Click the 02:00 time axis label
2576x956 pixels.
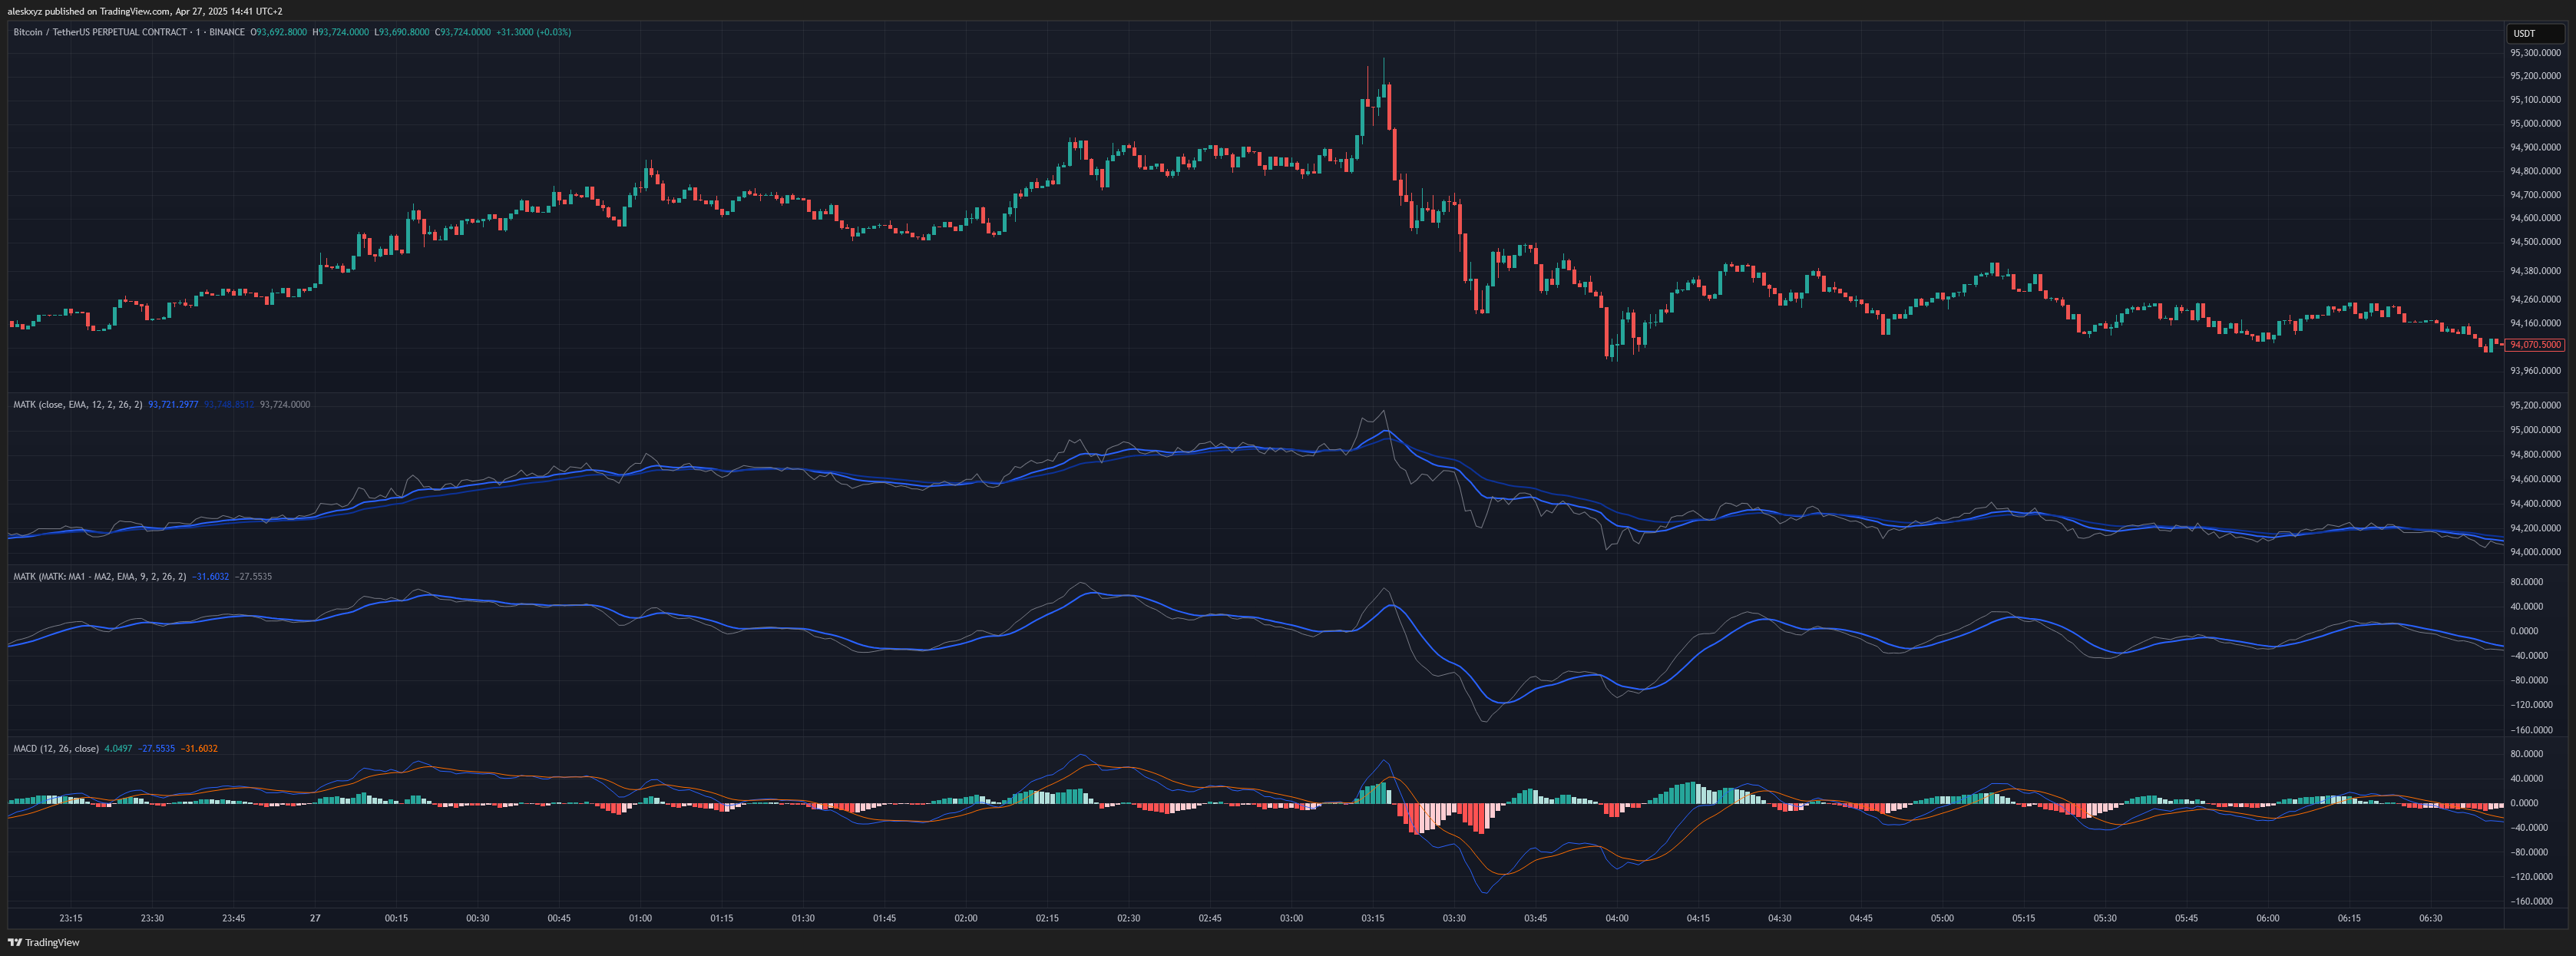966,918
